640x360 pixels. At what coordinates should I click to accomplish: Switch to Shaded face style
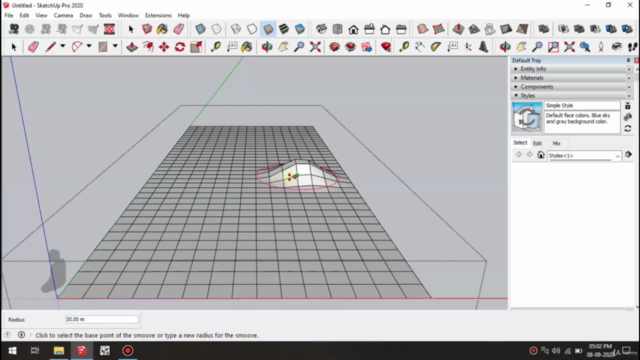268,29
